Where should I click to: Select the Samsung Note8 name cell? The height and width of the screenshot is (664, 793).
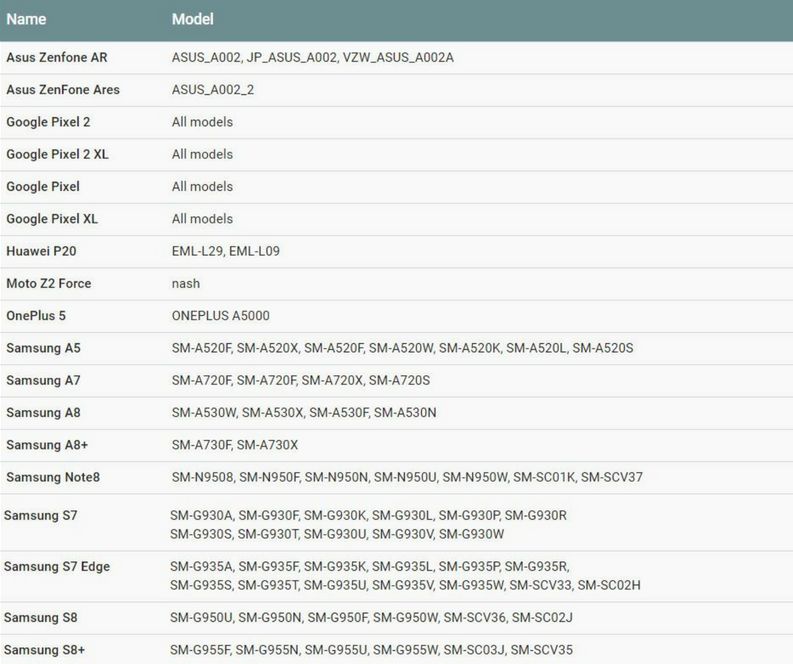[x=53, y=478]
